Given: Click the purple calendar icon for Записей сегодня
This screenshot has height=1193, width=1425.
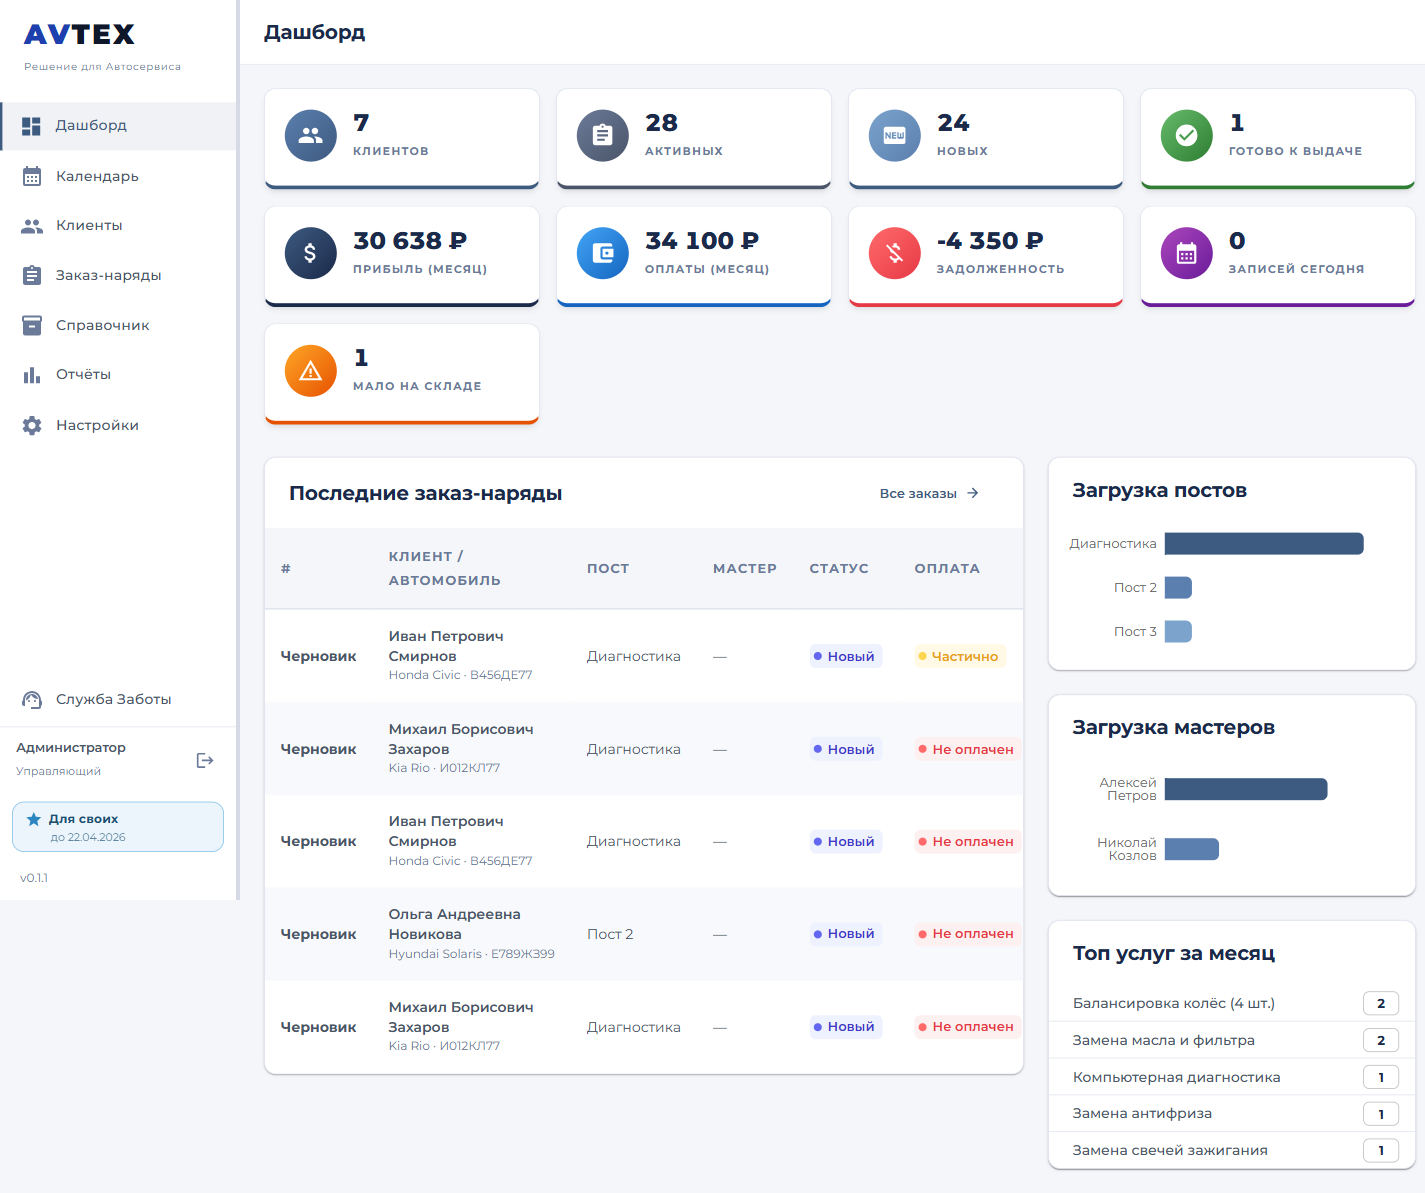Looking at the screenshot, I should tap(1187, 253).
